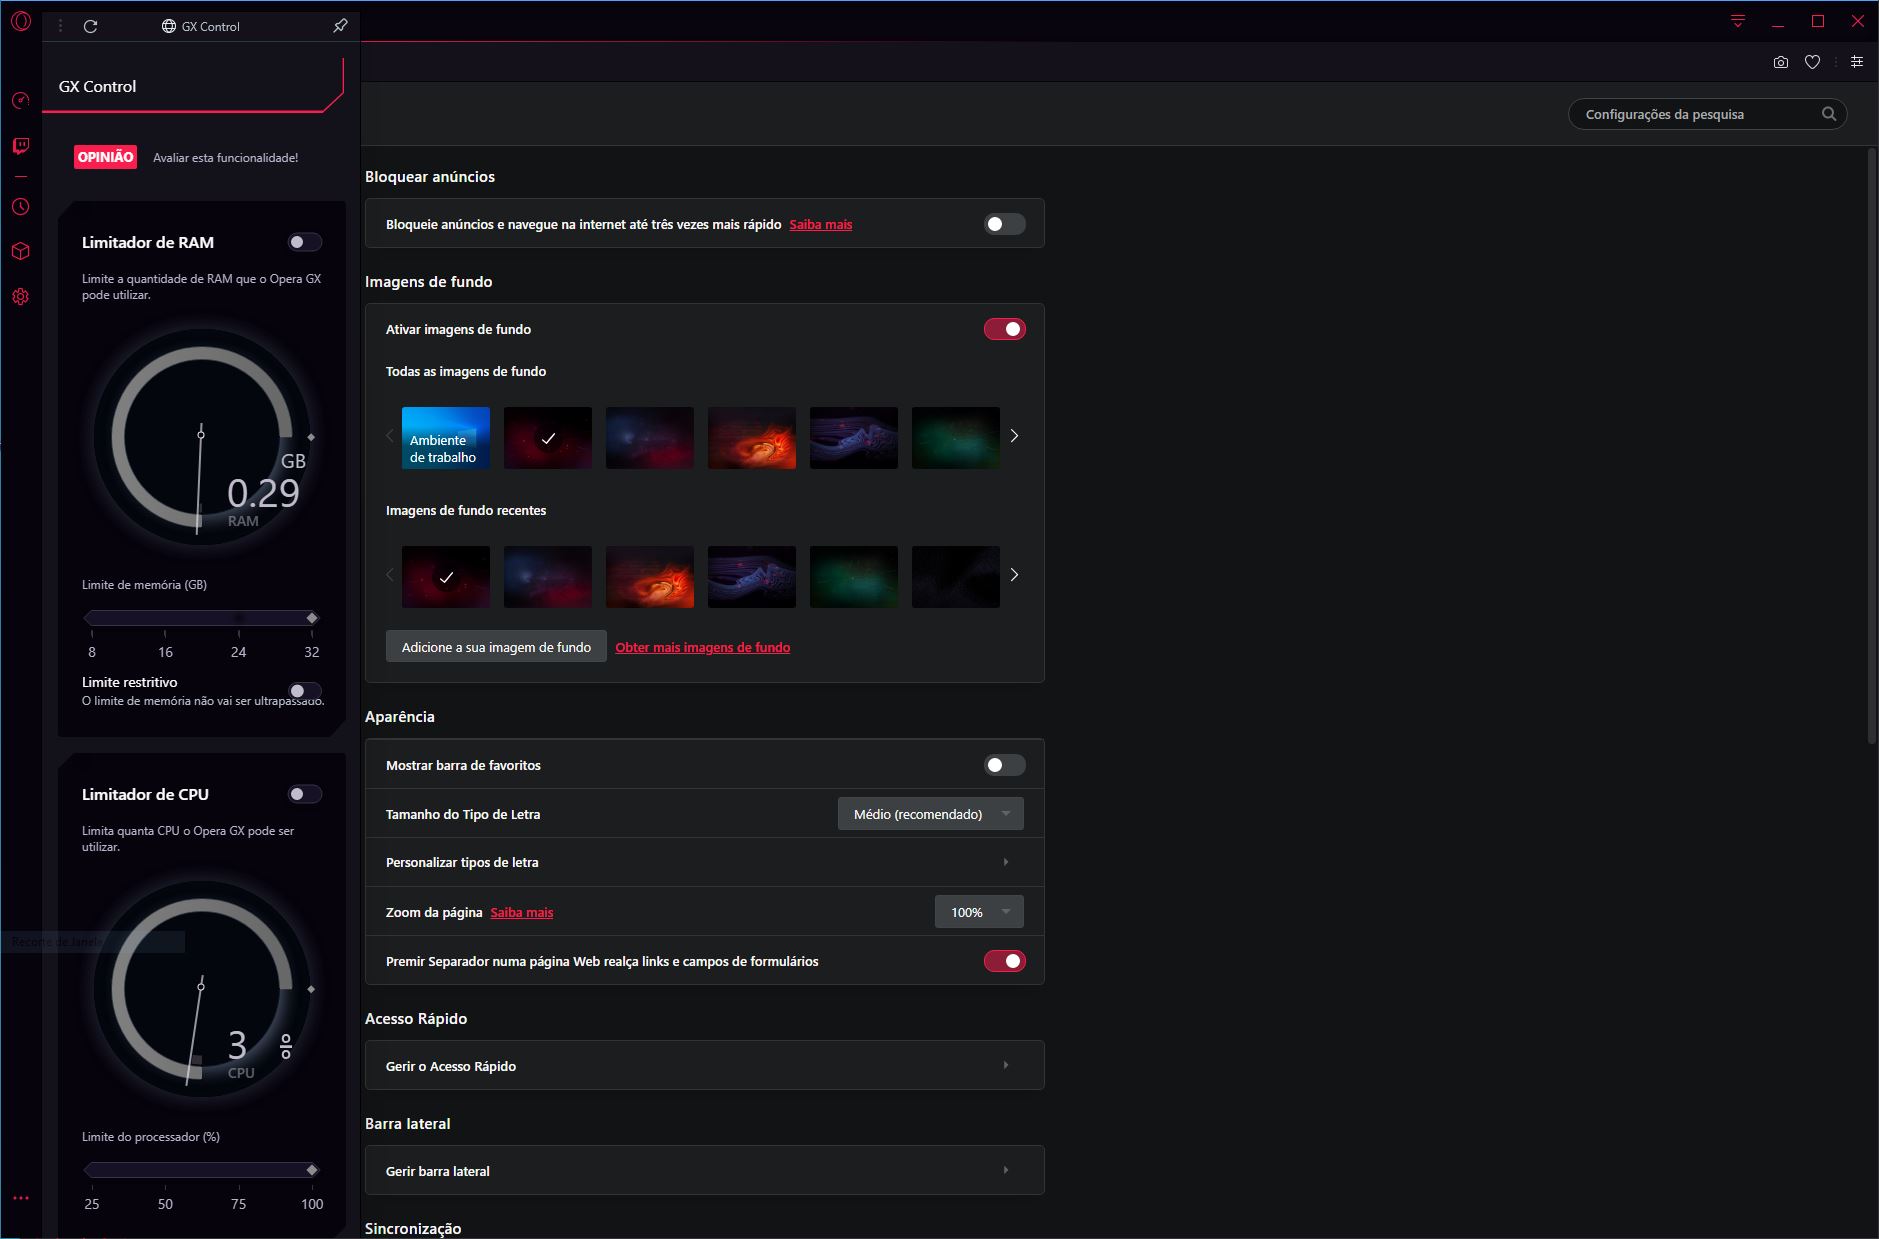This screenshot has height=1239, width=1879.
Task: Adjust the Limite de memória slider
Action: point(201,618)
